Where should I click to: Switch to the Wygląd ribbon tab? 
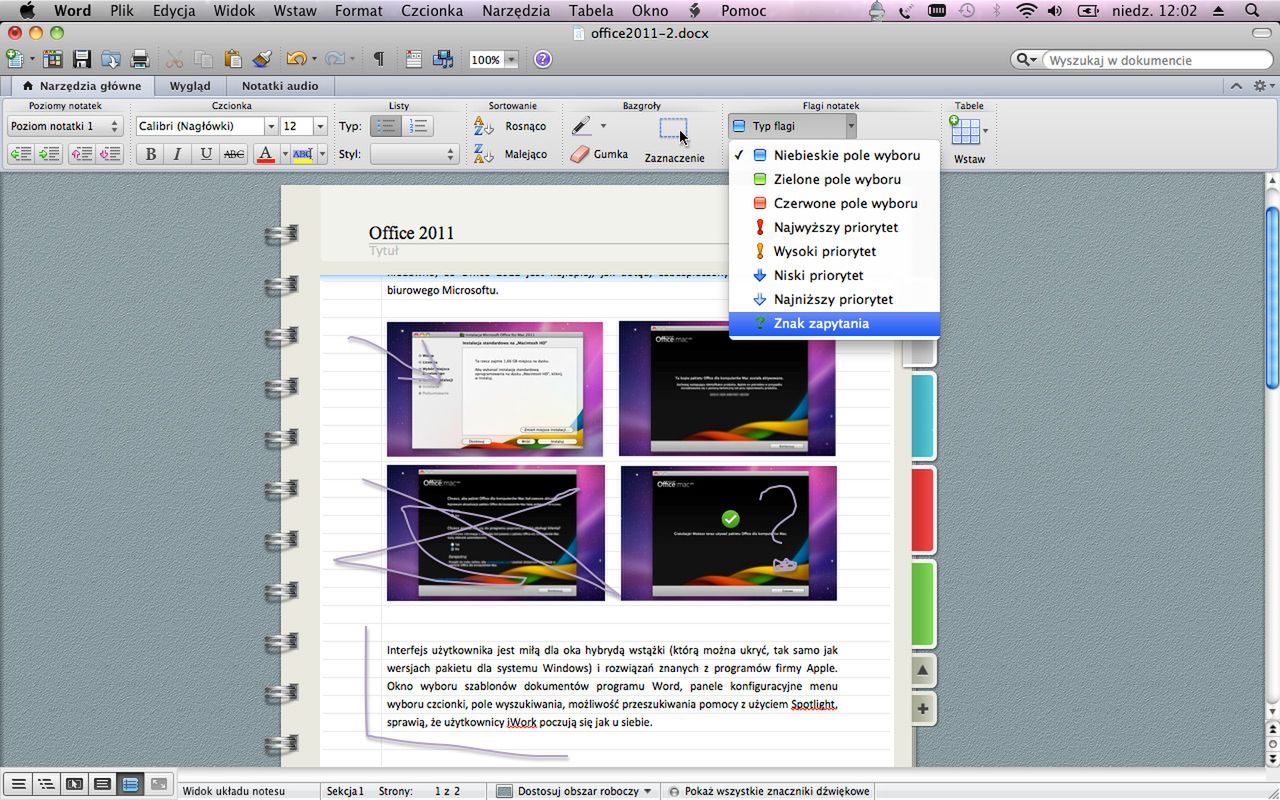189,85
